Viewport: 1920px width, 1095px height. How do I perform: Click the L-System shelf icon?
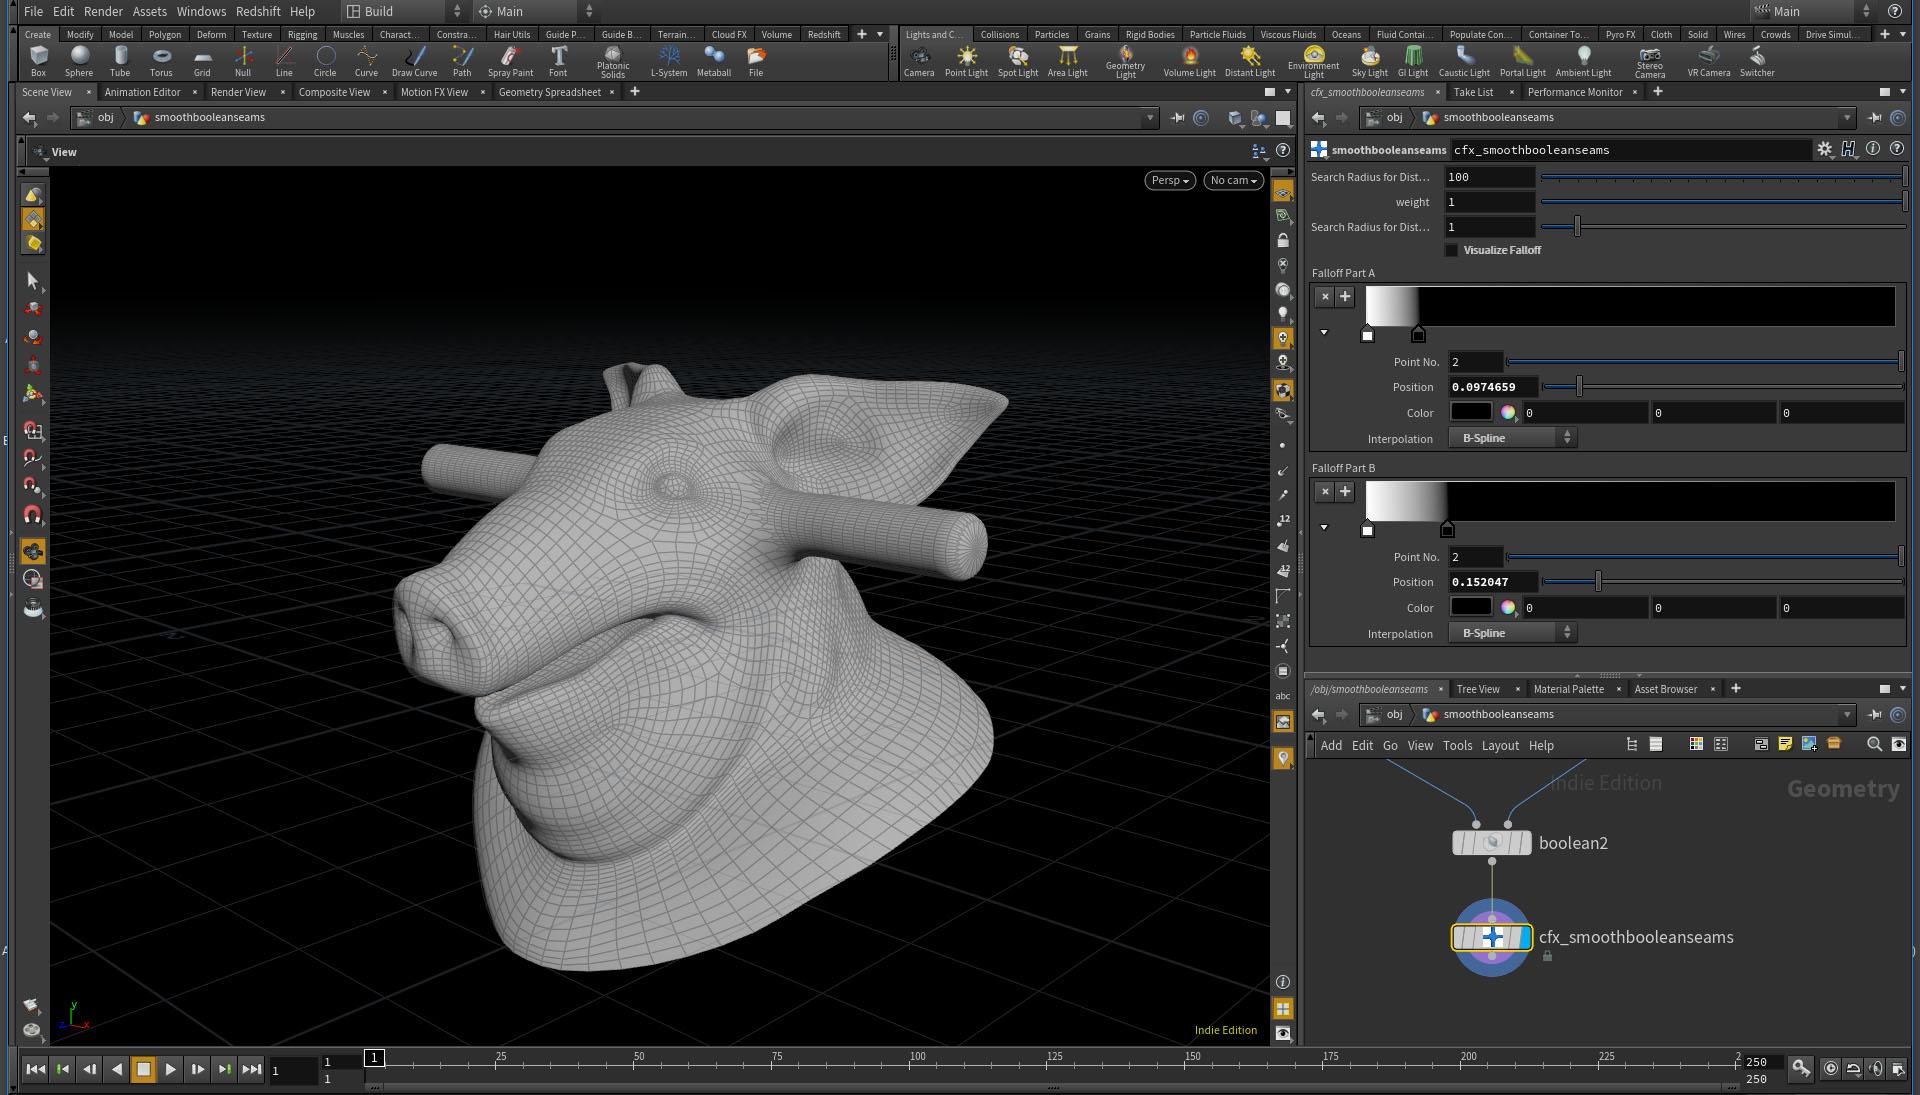[x=668, y=60]
